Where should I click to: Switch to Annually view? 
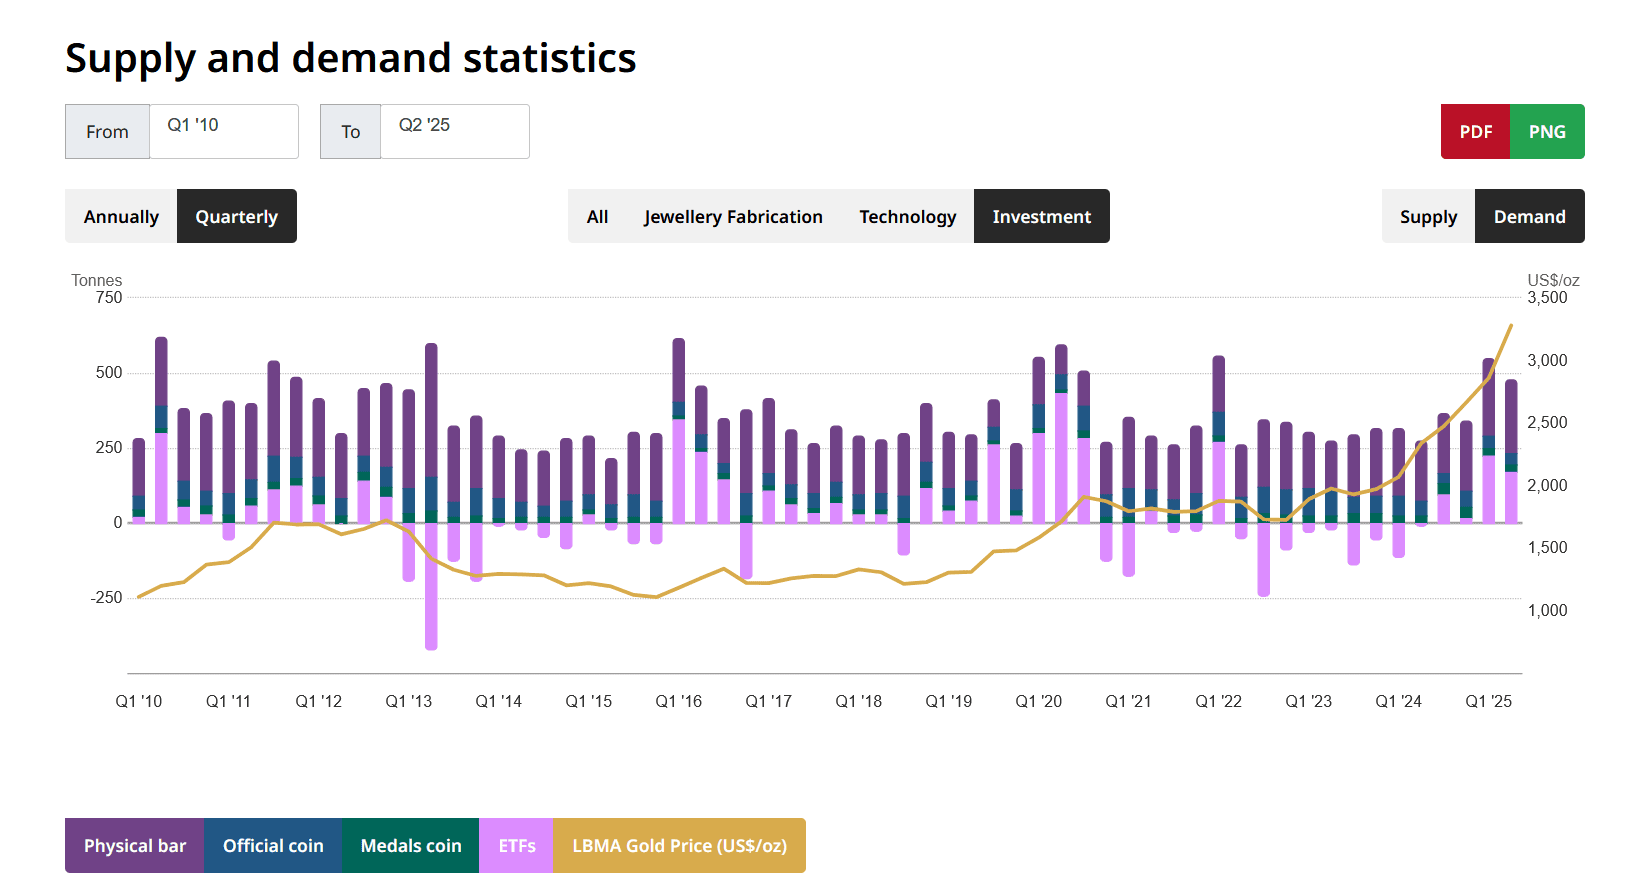121,217
